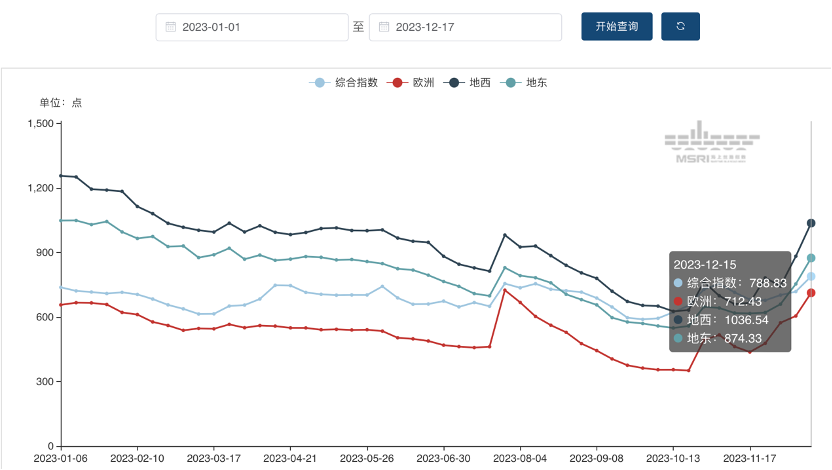The height and width of the screenshot is (470, 832).
Task: Open the end date picker showing 2023-12-17
Action: coord(468,27)
